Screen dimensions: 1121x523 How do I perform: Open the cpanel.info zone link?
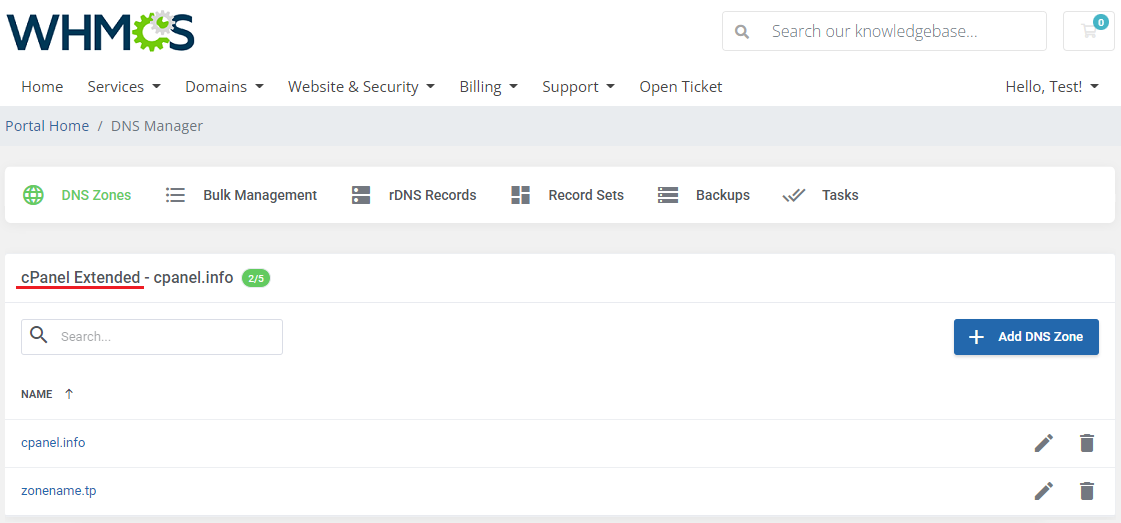(x=53, y=443)
